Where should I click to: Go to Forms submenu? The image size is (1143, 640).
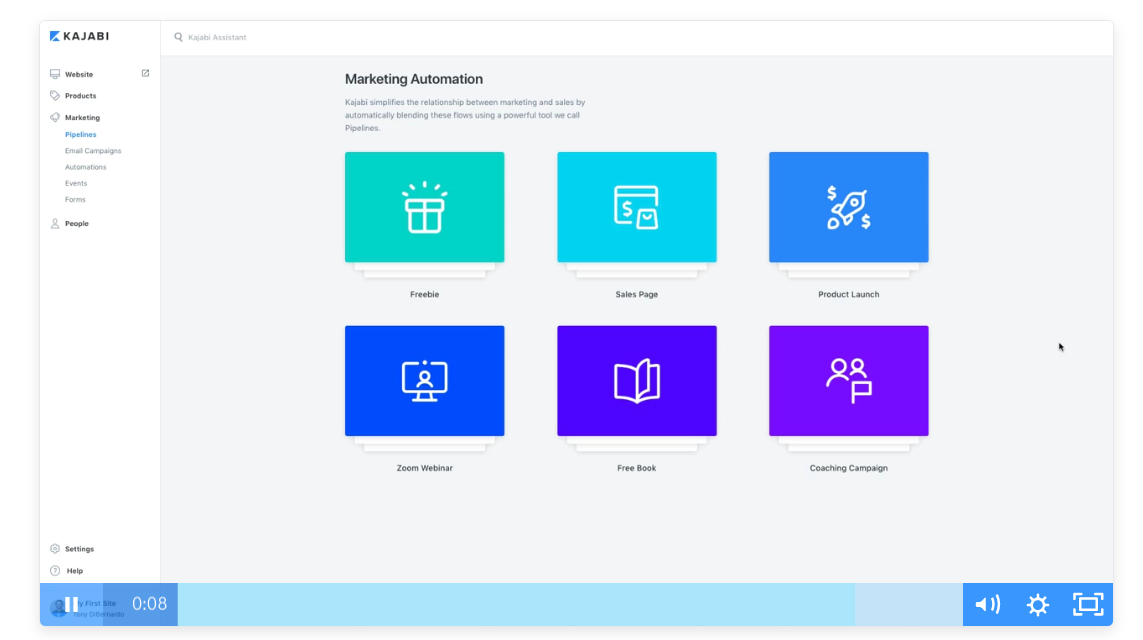pos(75,199)
